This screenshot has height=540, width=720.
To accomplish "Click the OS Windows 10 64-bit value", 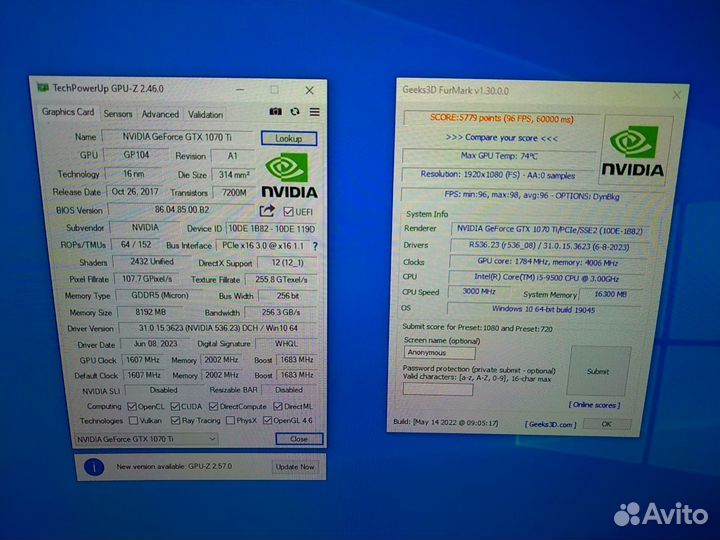I will [544, 309].
